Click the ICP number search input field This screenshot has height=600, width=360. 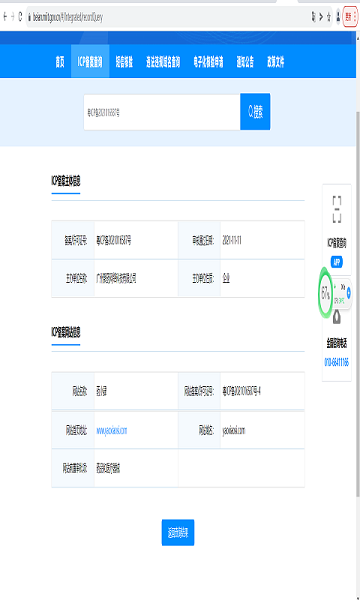click(162, 112)
